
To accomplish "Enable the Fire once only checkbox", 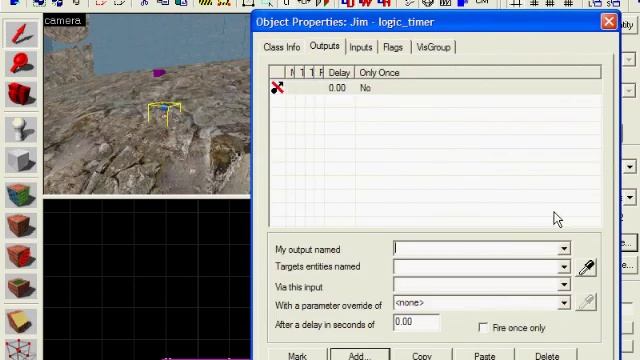I will pyautogui.click(x=483, y=327).
